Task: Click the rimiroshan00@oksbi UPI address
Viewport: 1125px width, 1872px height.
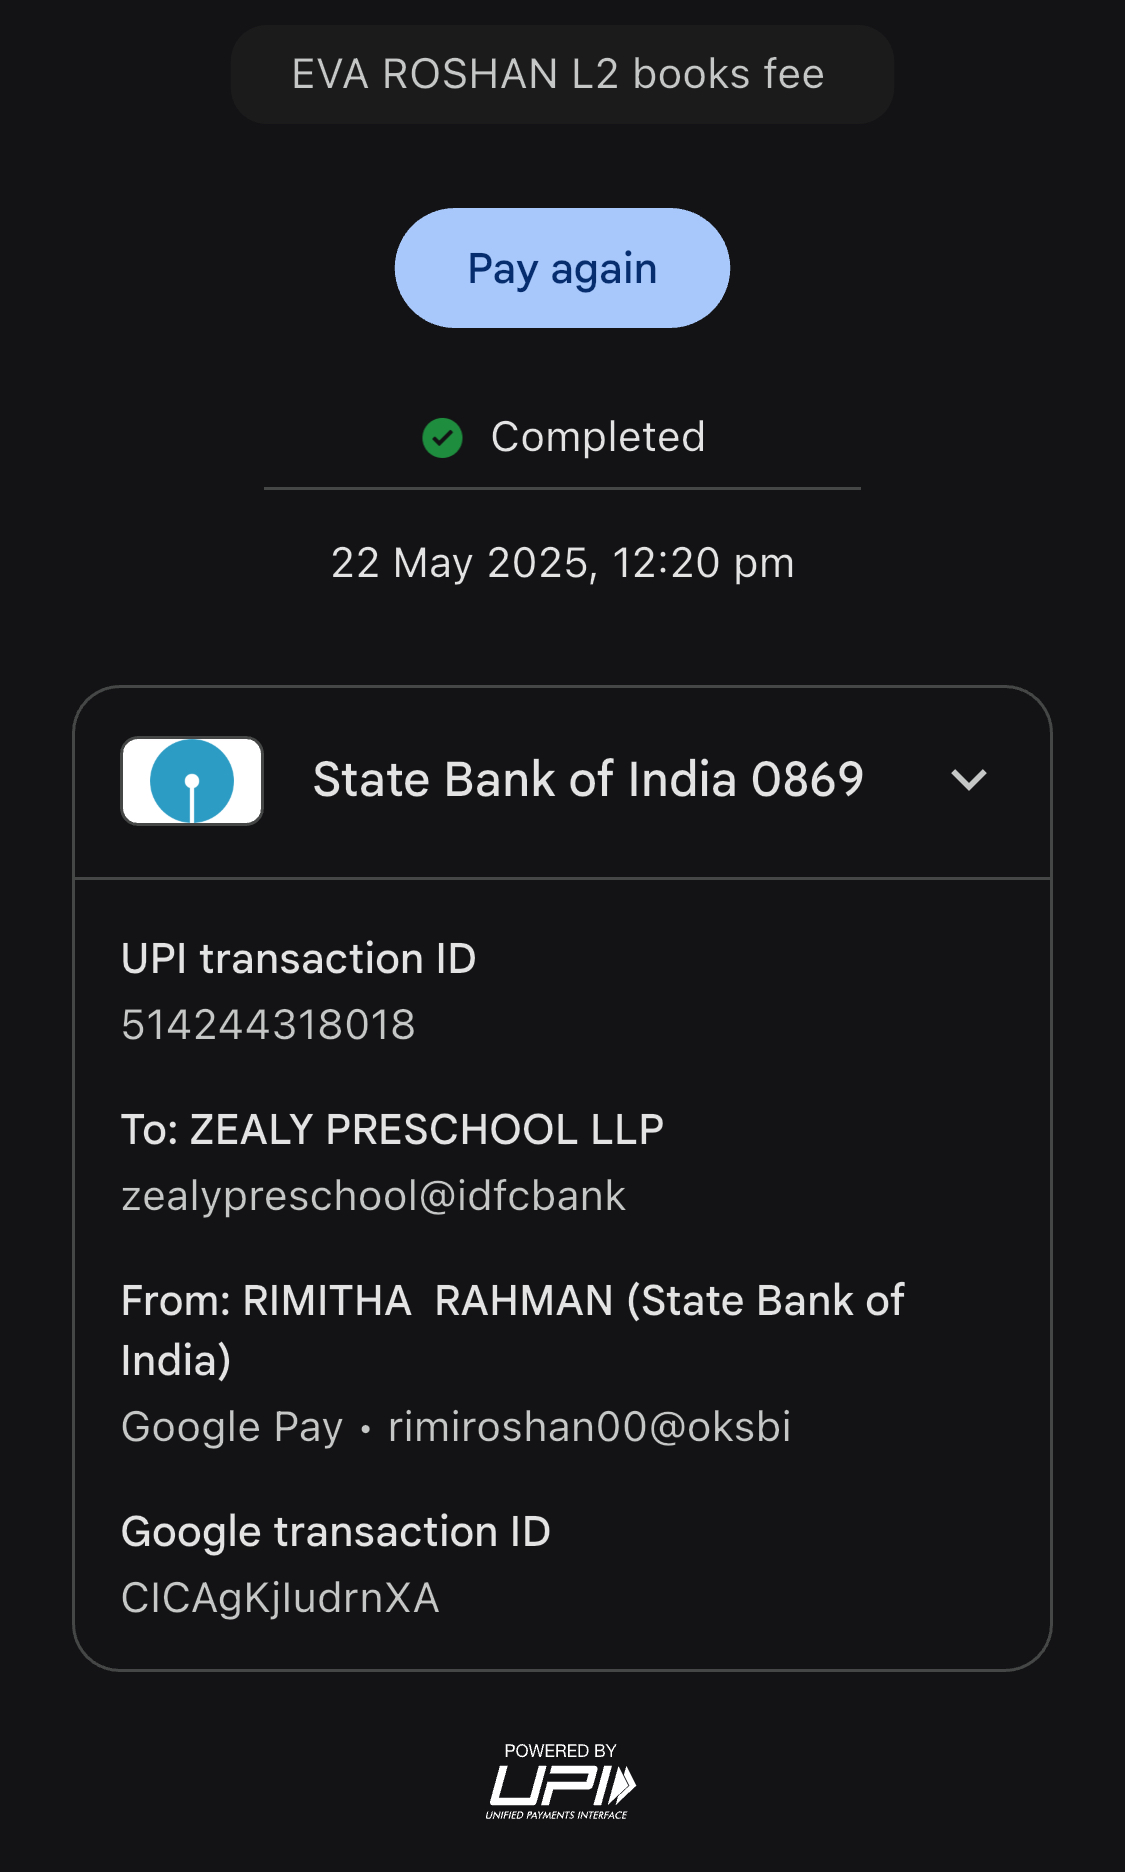Action: (589, 1427)
